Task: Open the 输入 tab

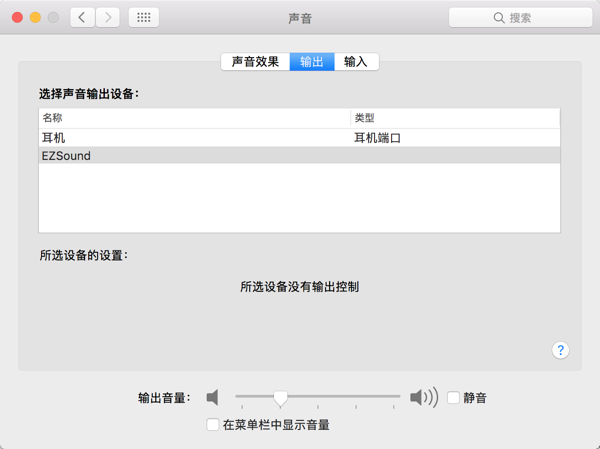Action: click(356, 62)
